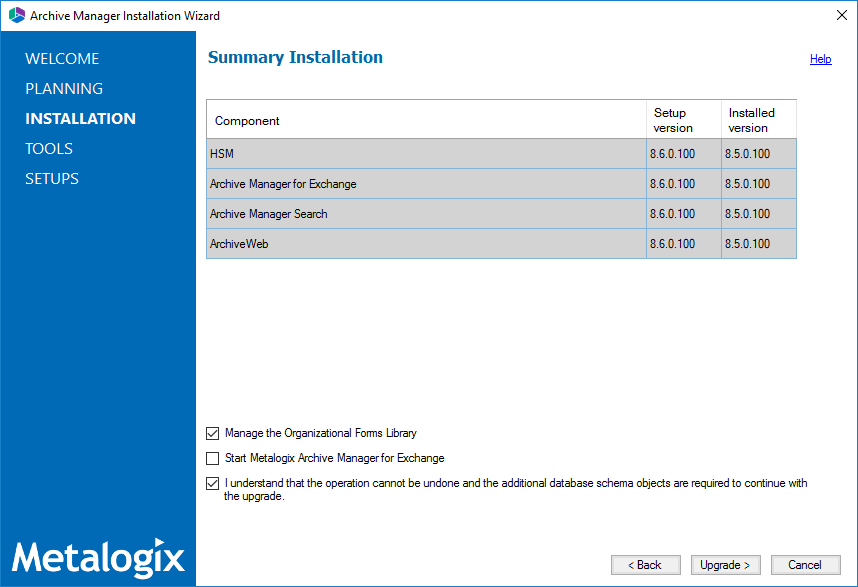Cancel the installation wizard
The width and height of the screenshot is (858, 587).
tap(805, 565)
